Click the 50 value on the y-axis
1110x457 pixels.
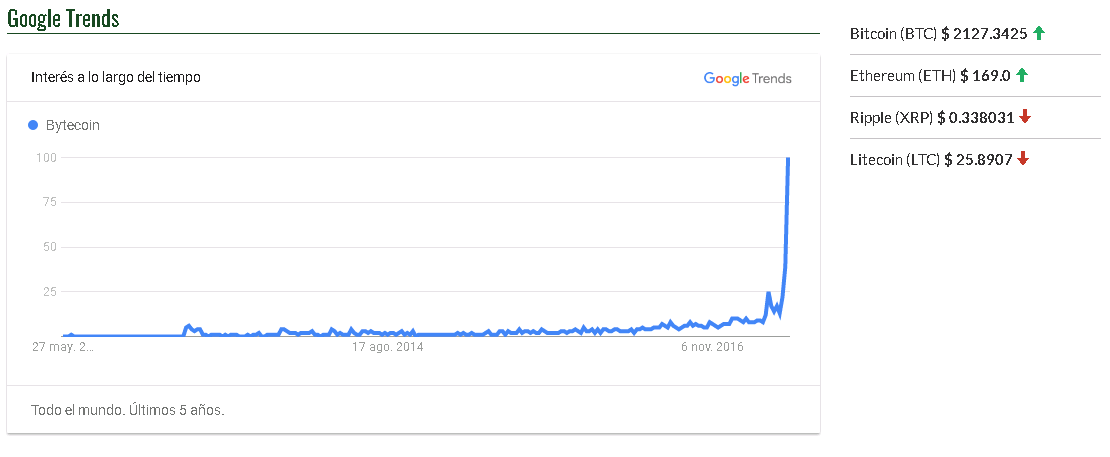point(48,246)
